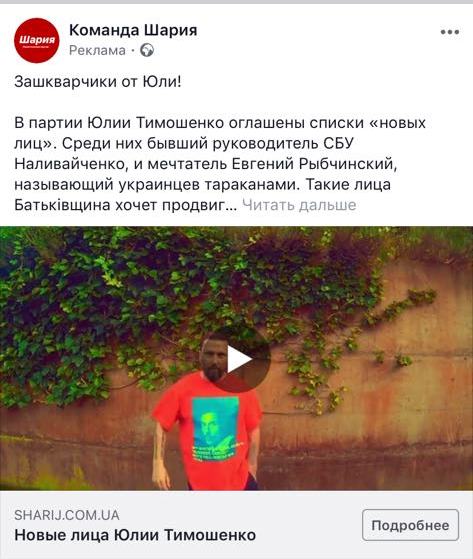Open the three-dot post options menu

pyautogui.click(x=449, y=32)
